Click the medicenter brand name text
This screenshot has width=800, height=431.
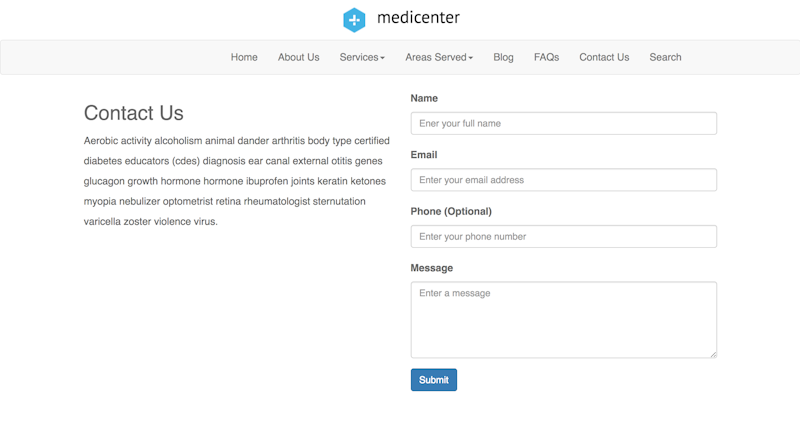tap(418, 17)
